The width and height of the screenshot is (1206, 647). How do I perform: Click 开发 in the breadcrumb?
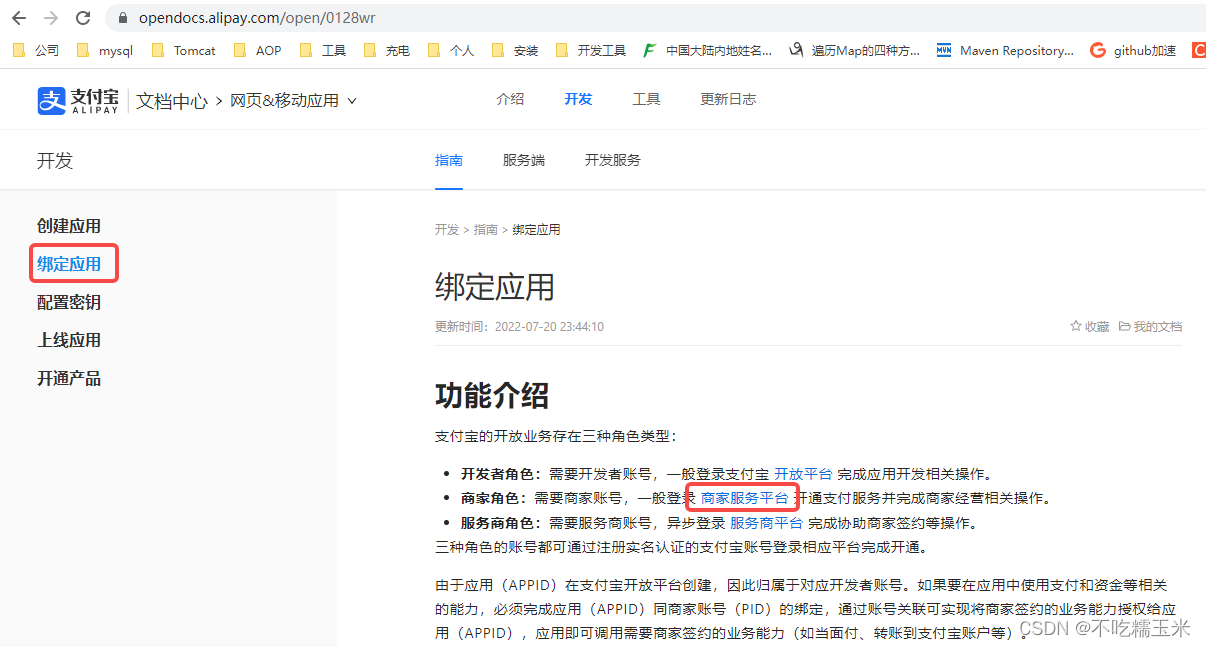[447, 229]
